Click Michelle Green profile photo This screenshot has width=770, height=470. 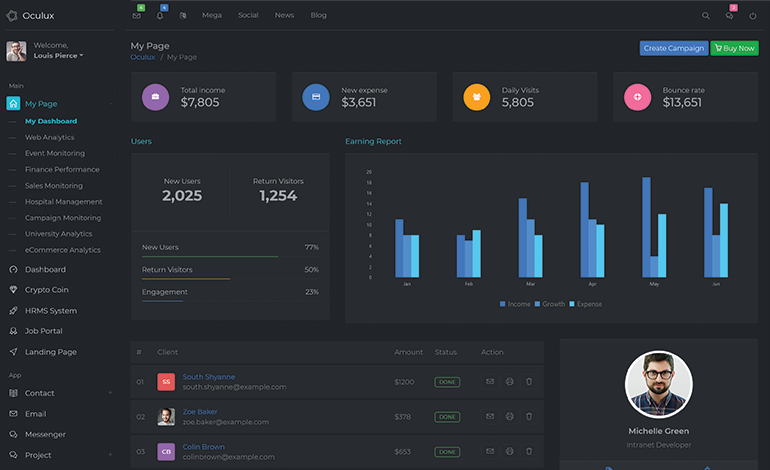point(659,384)
